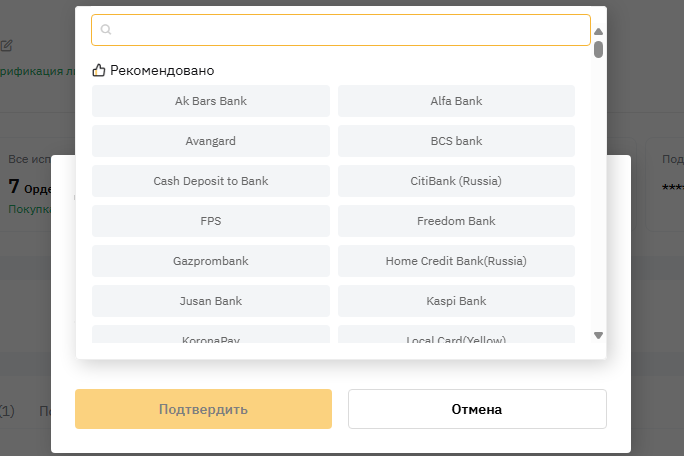Select Cash Deposit to Bank
This screenshot has width=684, height=456.
click(211, 181)
